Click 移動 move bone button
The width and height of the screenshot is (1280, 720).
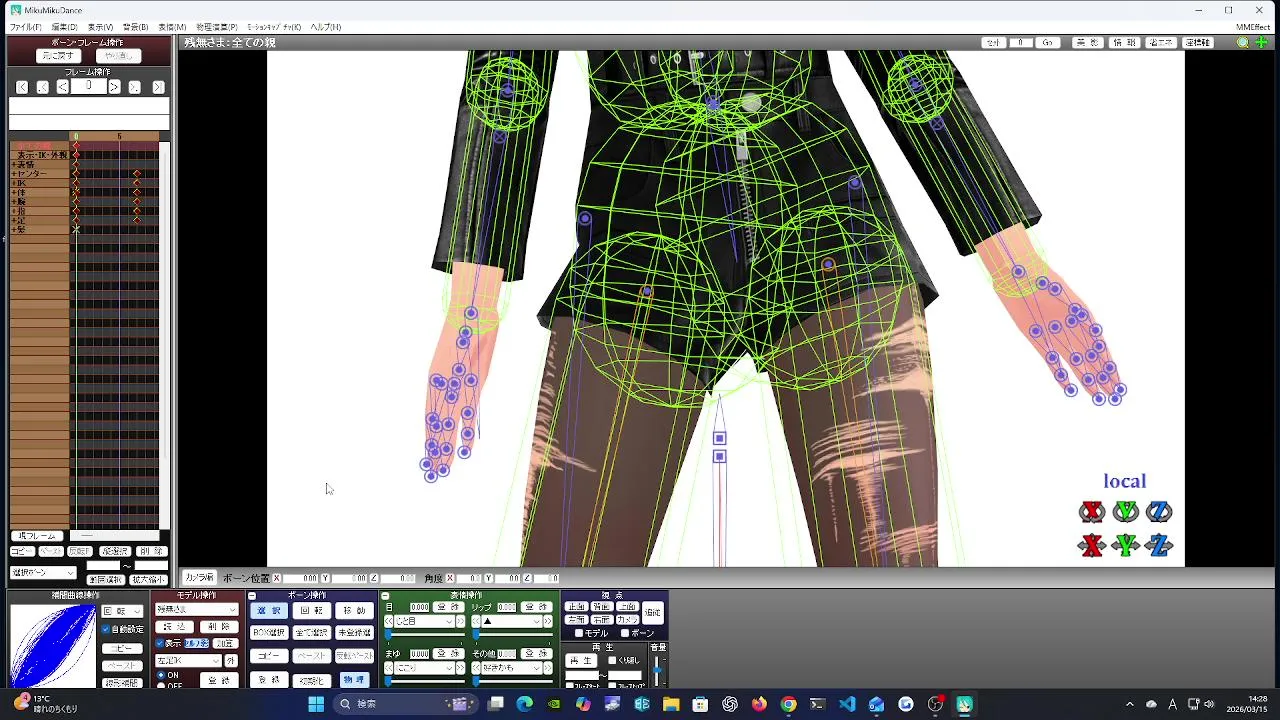[x=355, y=610]
